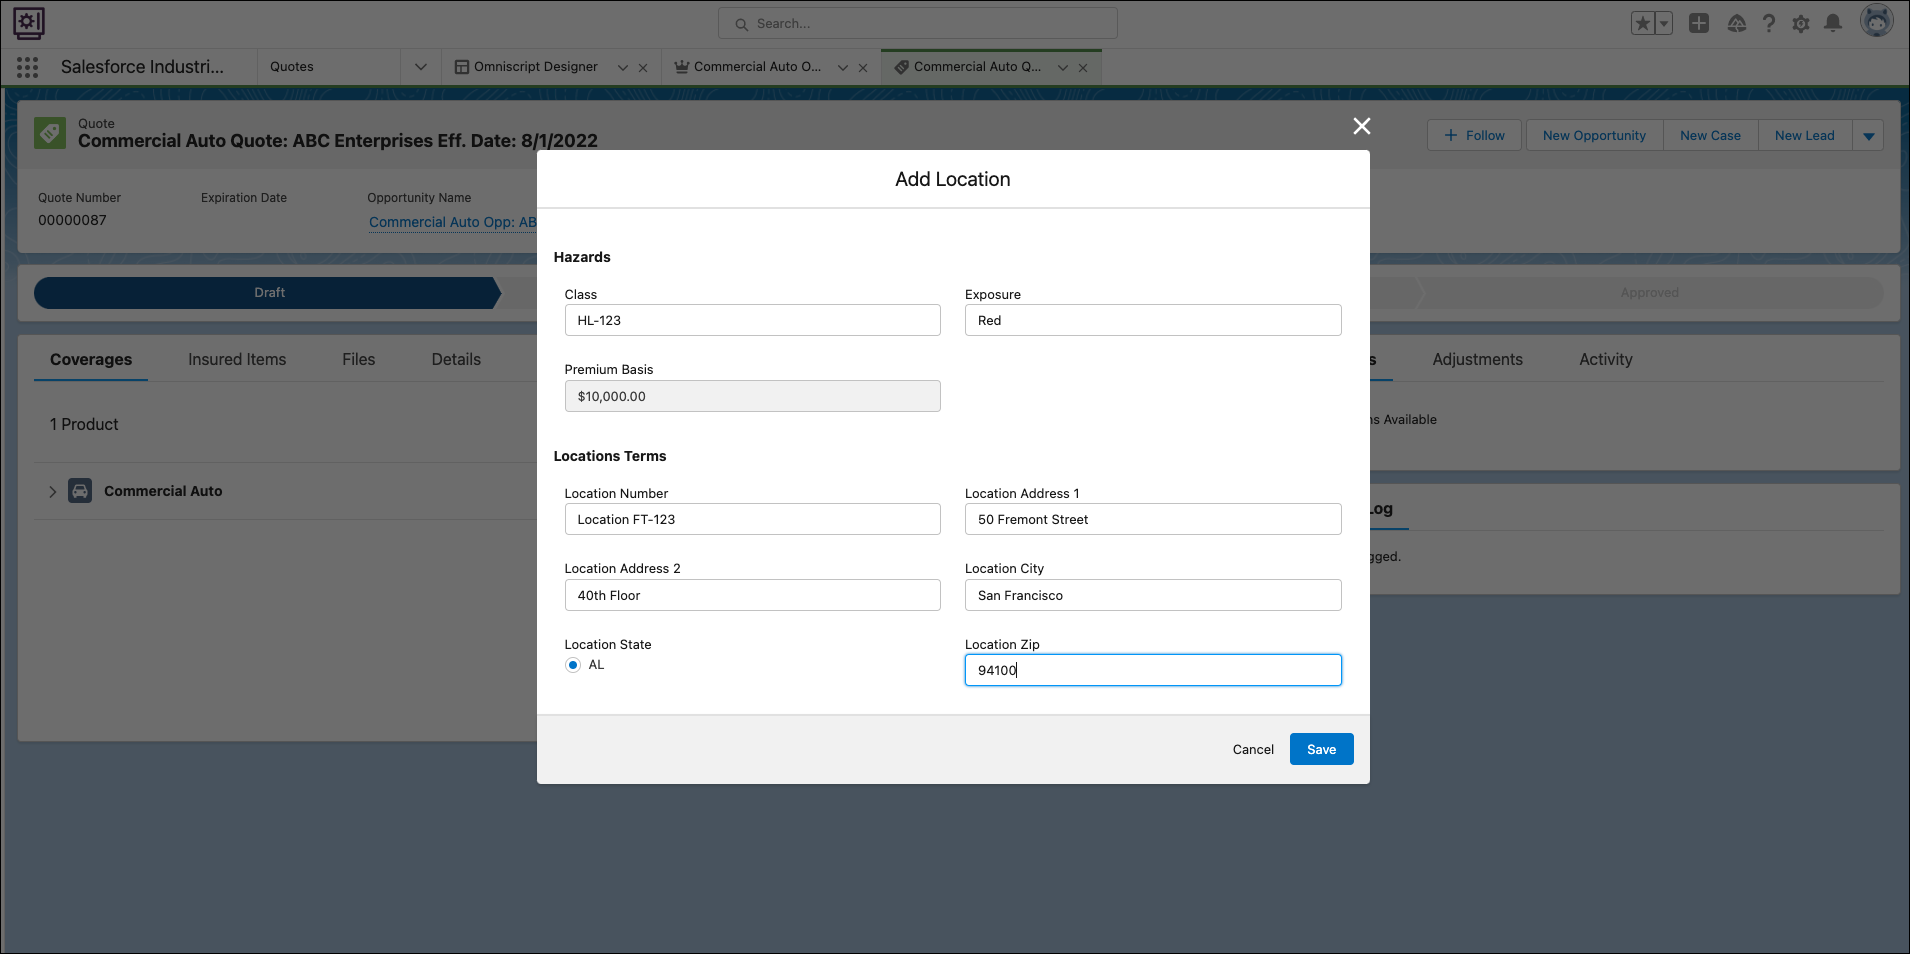Close the Commercial Auto O... tab

pyautogui.click(x=863, y=68)
